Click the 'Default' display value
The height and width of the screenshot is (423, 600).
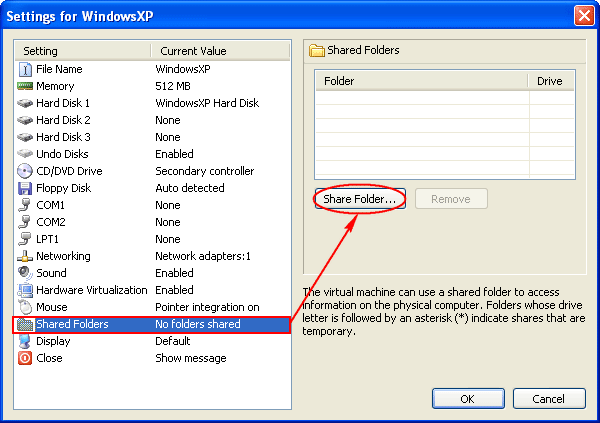point(173,341)
